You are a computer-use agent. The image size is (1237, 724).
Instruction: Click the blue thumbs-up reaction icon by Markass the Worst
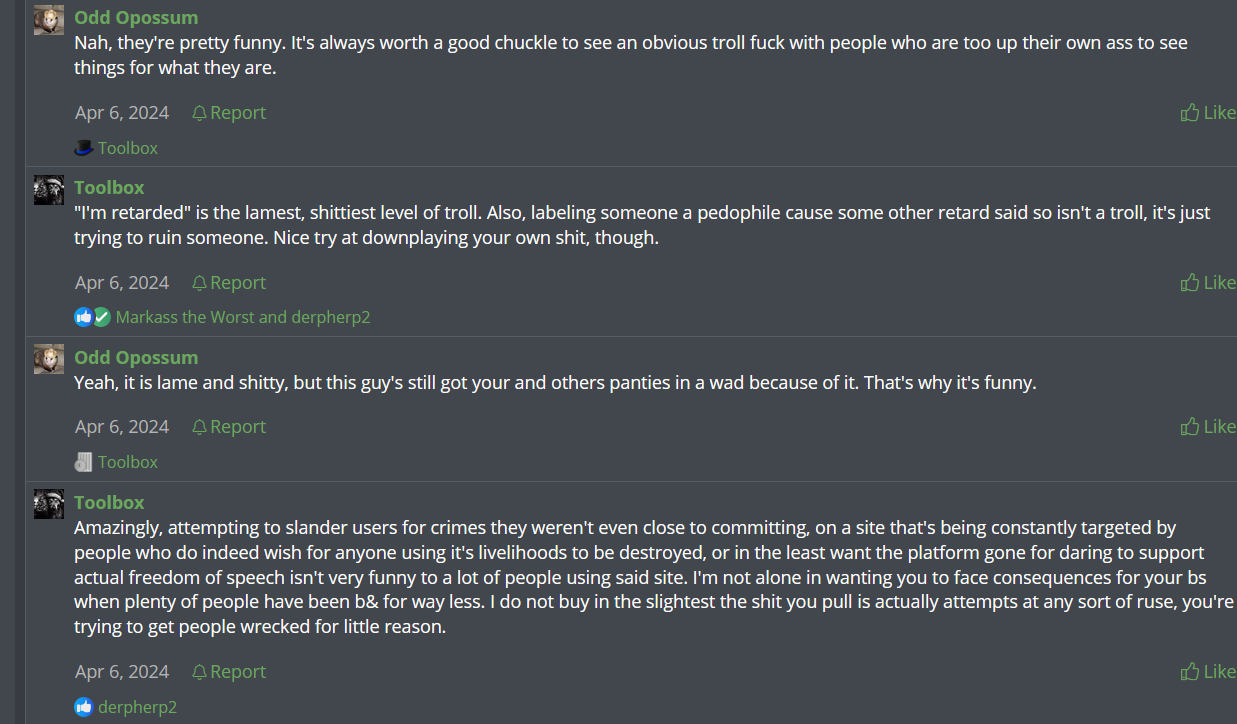point(83,317)
